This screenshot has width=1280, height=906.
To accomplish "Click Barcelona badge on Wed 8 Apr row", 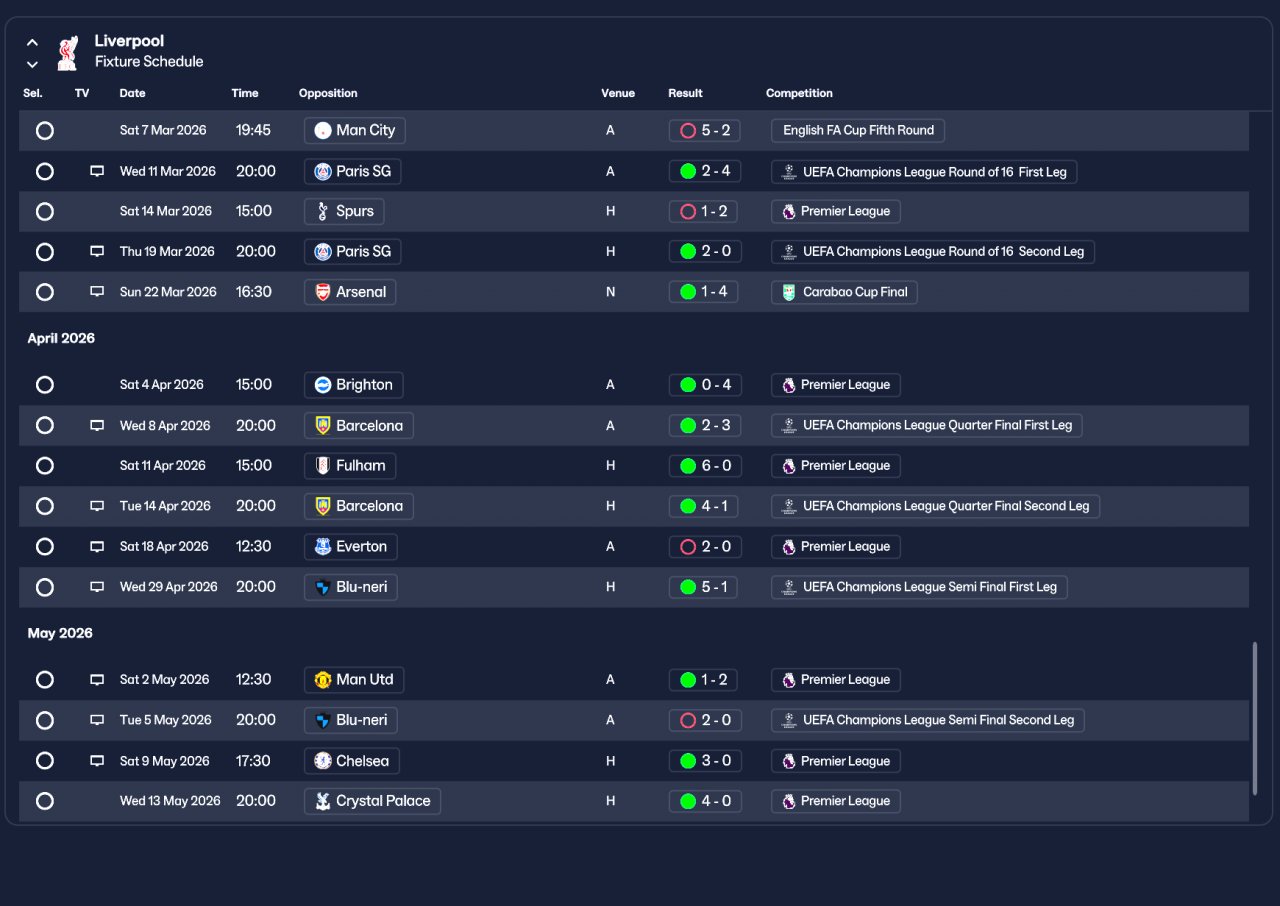I will click(322, 425).
